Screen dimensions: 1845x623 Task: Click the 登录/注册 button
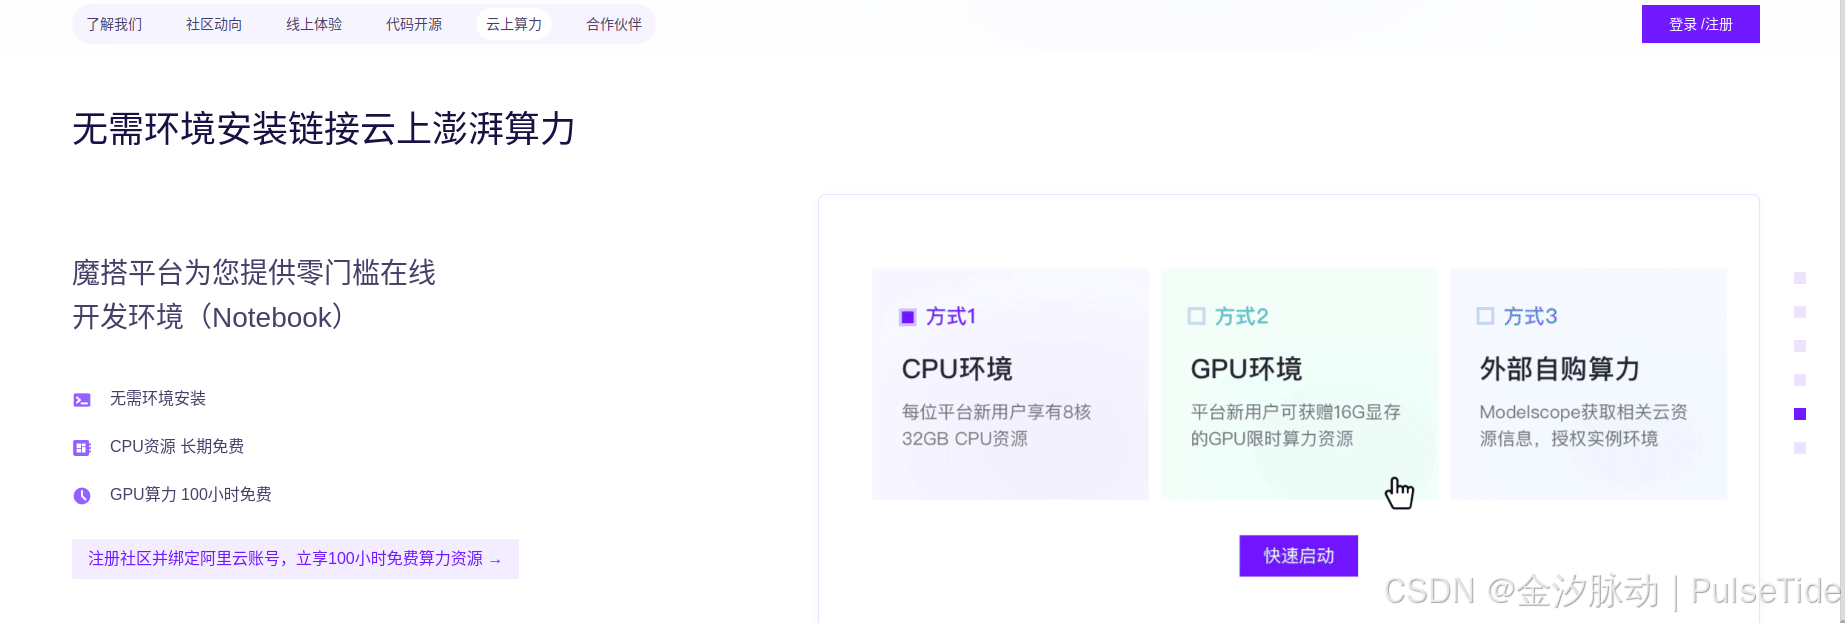click(1700, 24)
